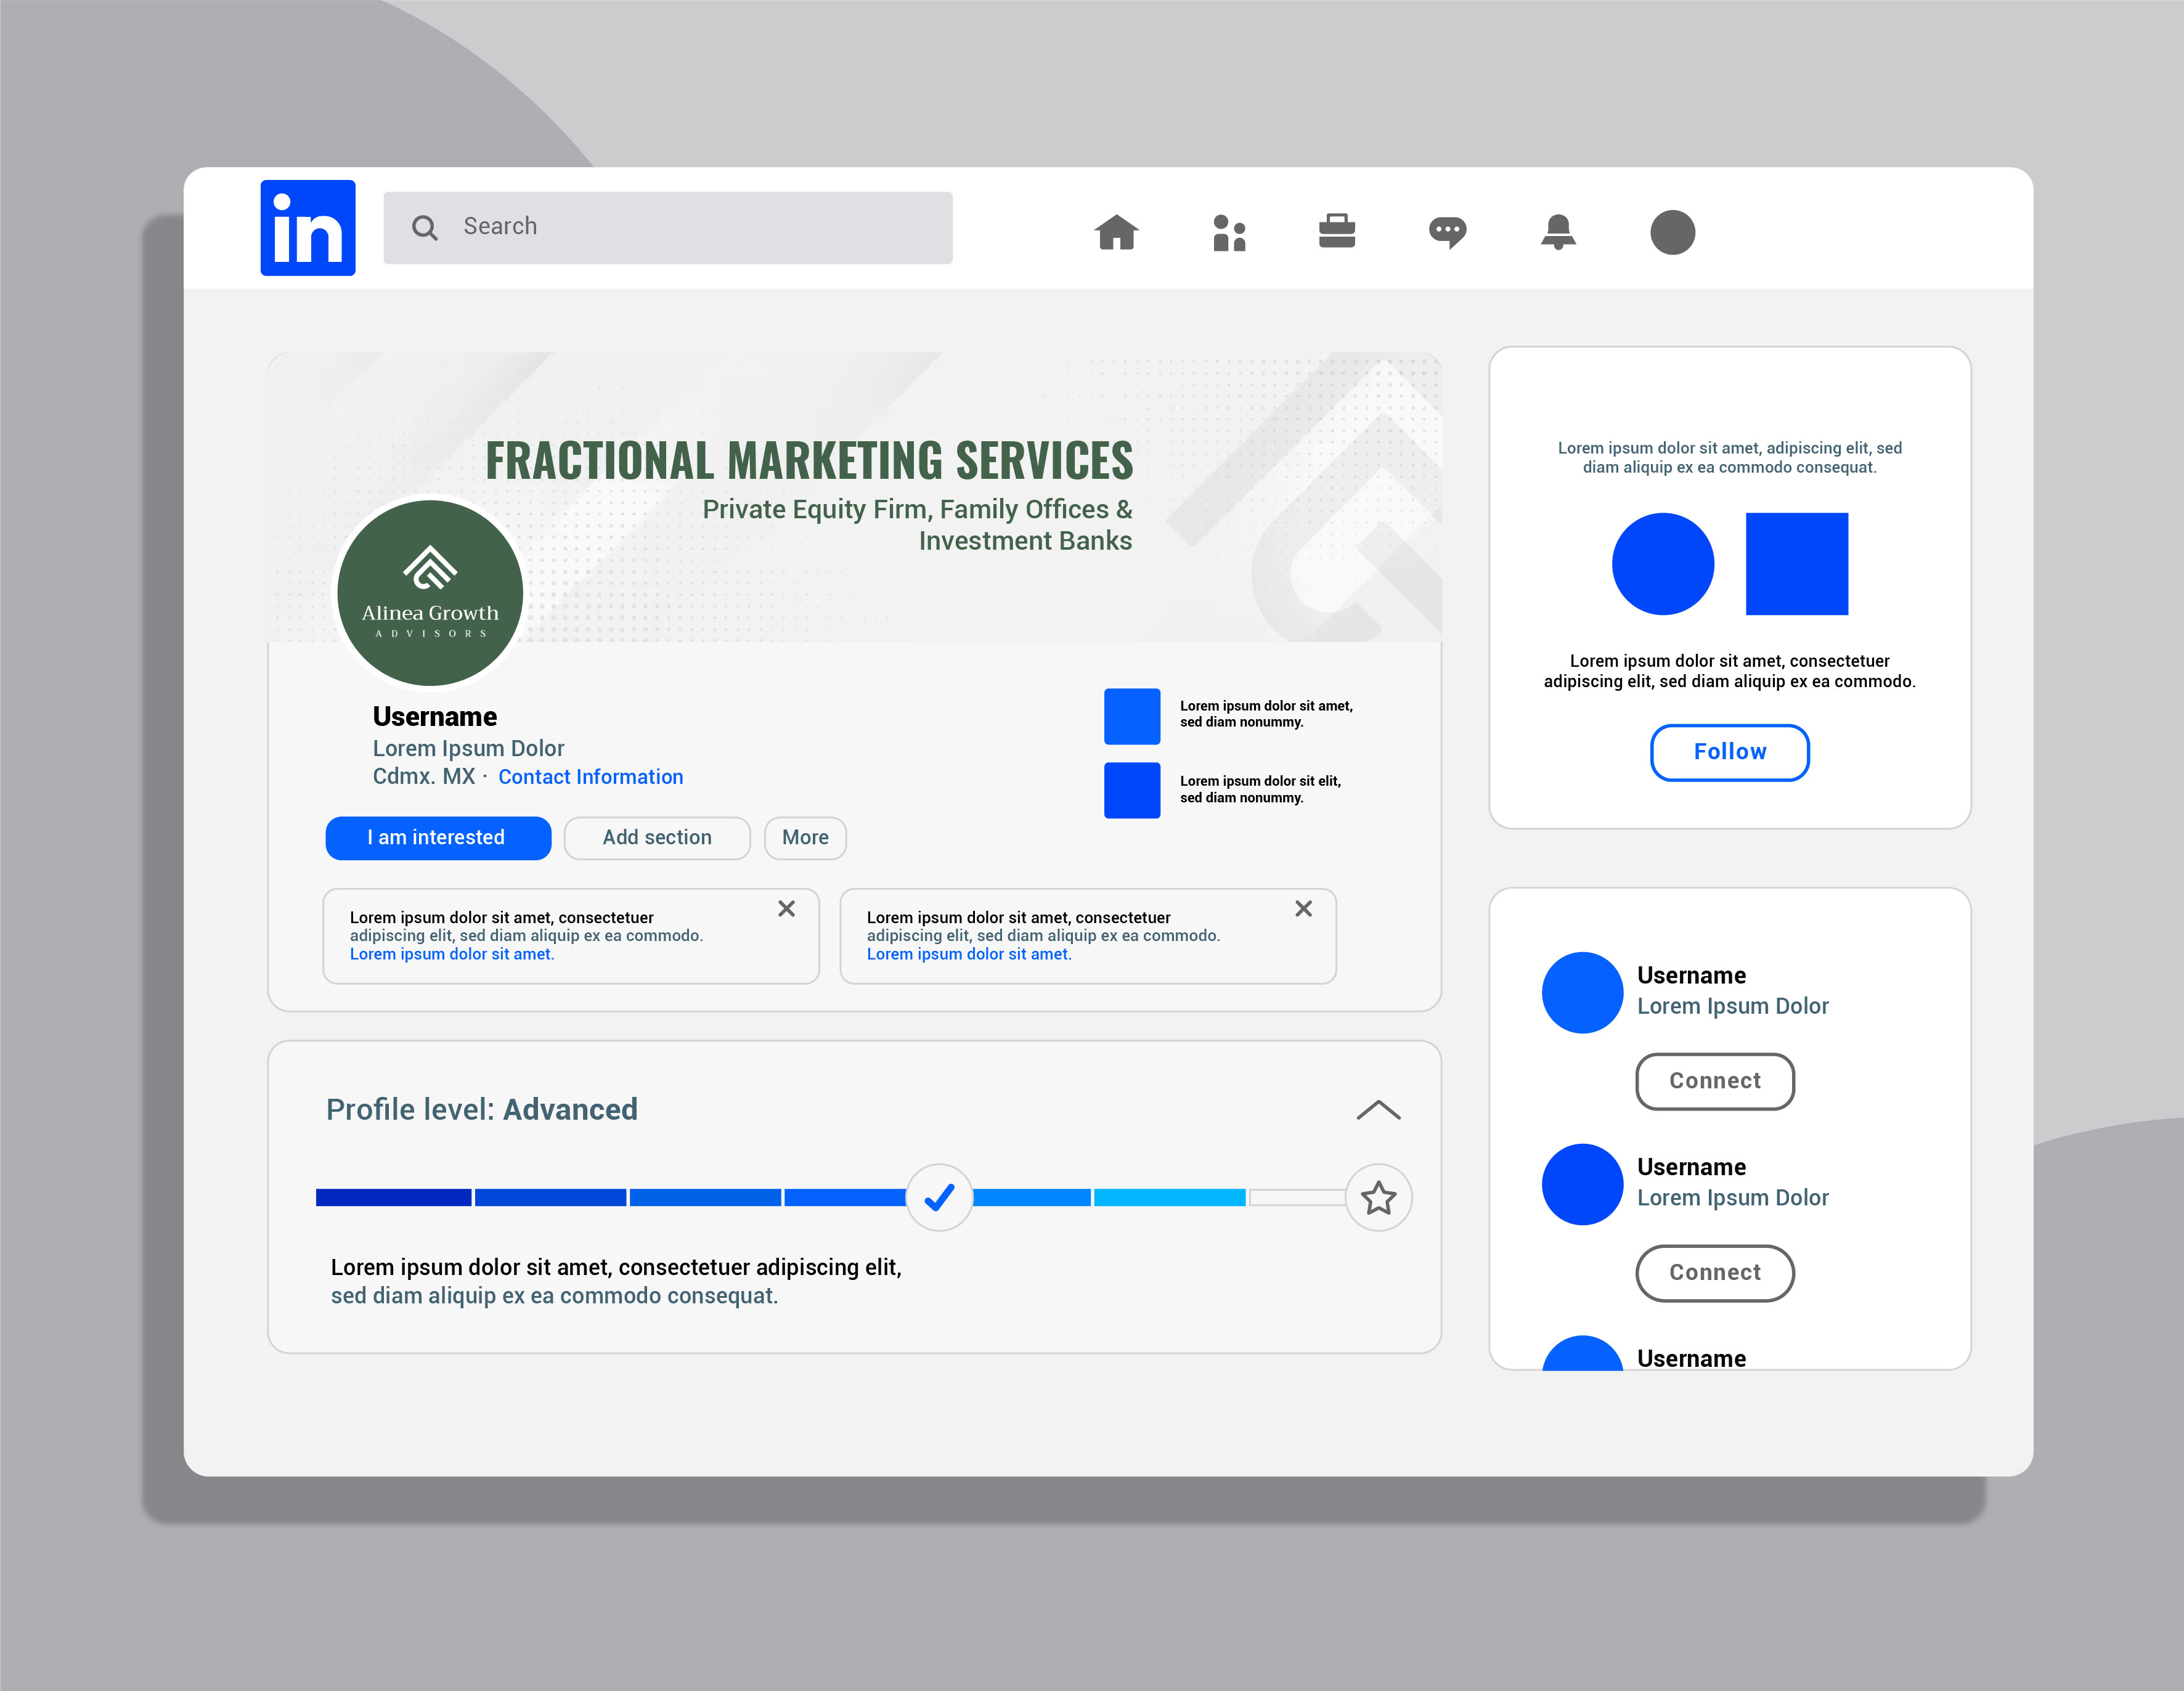2184x1691 pixels.
Task: Click the checkmark marker on progress bar
Action: 939,1197
